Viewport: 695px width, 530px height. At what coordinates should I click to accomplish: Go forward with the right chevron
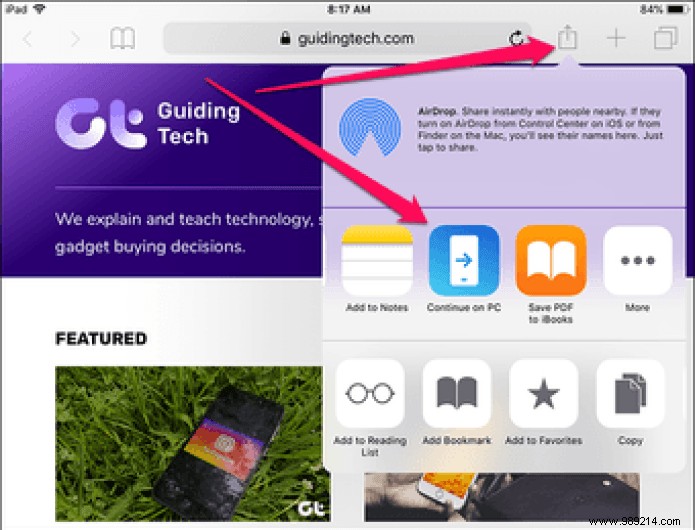click(x=75, y=39)
